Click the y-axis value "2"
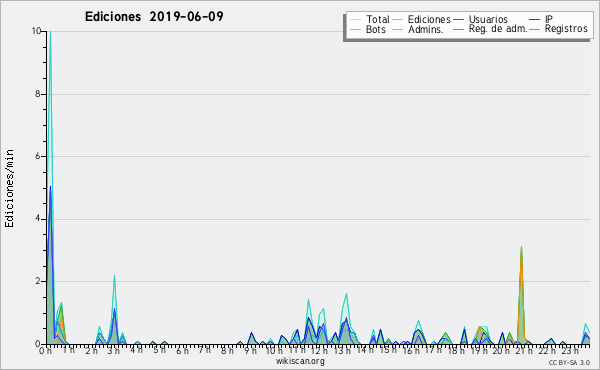The image size is (600, 370). [38, 281]
